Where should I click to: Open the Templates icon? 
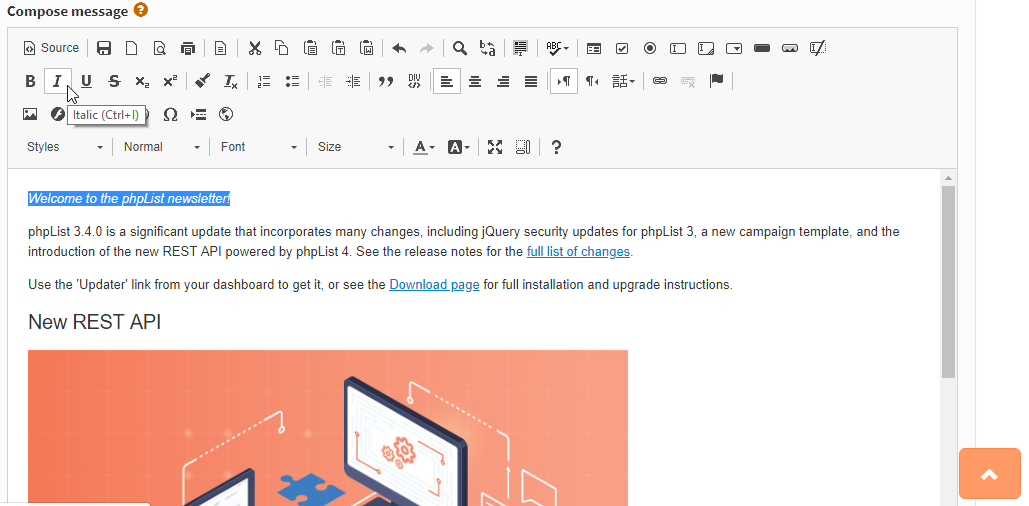[220, 48]
